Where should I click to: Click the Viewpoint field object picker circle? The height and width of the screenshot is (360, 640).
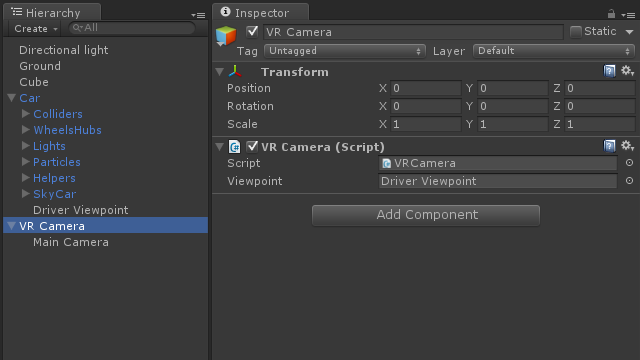[629, 180]
